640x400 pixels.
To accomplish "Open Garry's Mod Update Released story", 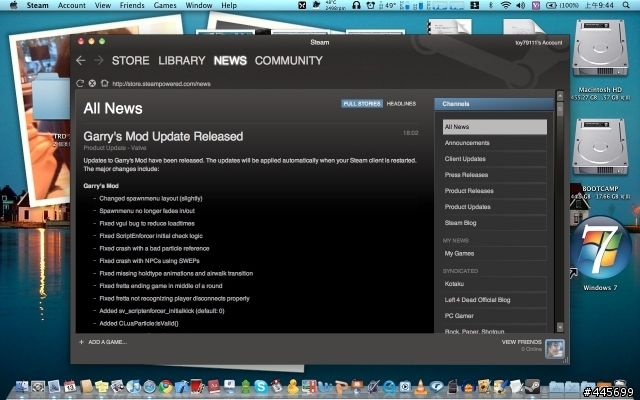I will click(163, 136).
